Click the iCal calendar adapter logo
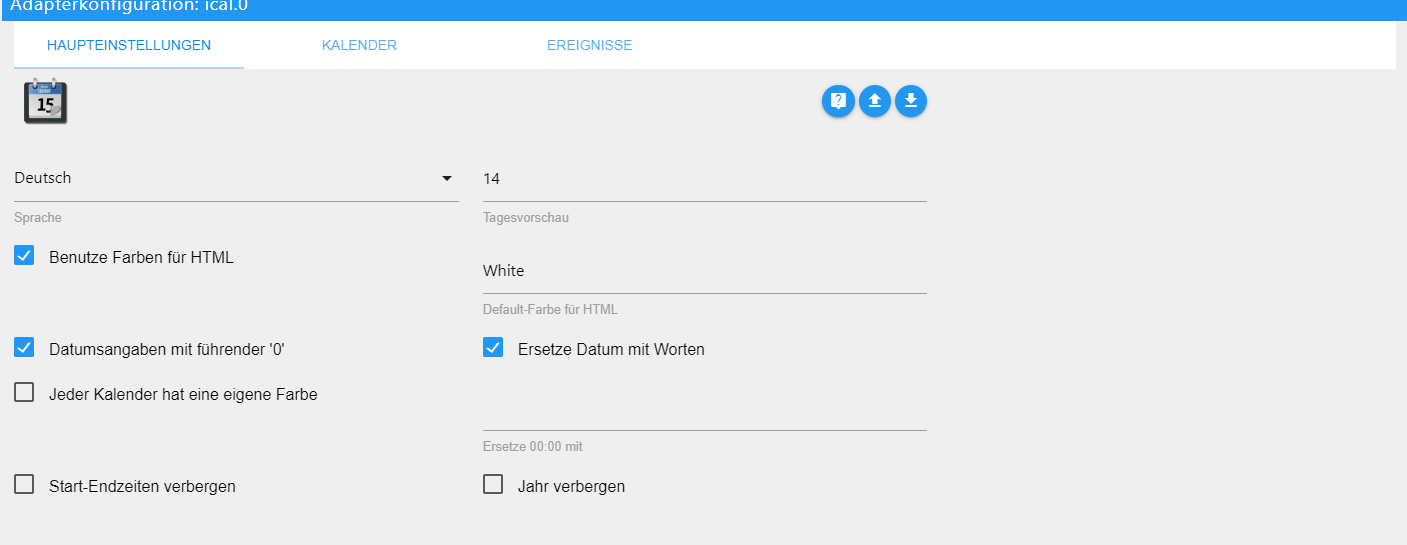This screenshot has width=1407, height=545. [45, 101]
